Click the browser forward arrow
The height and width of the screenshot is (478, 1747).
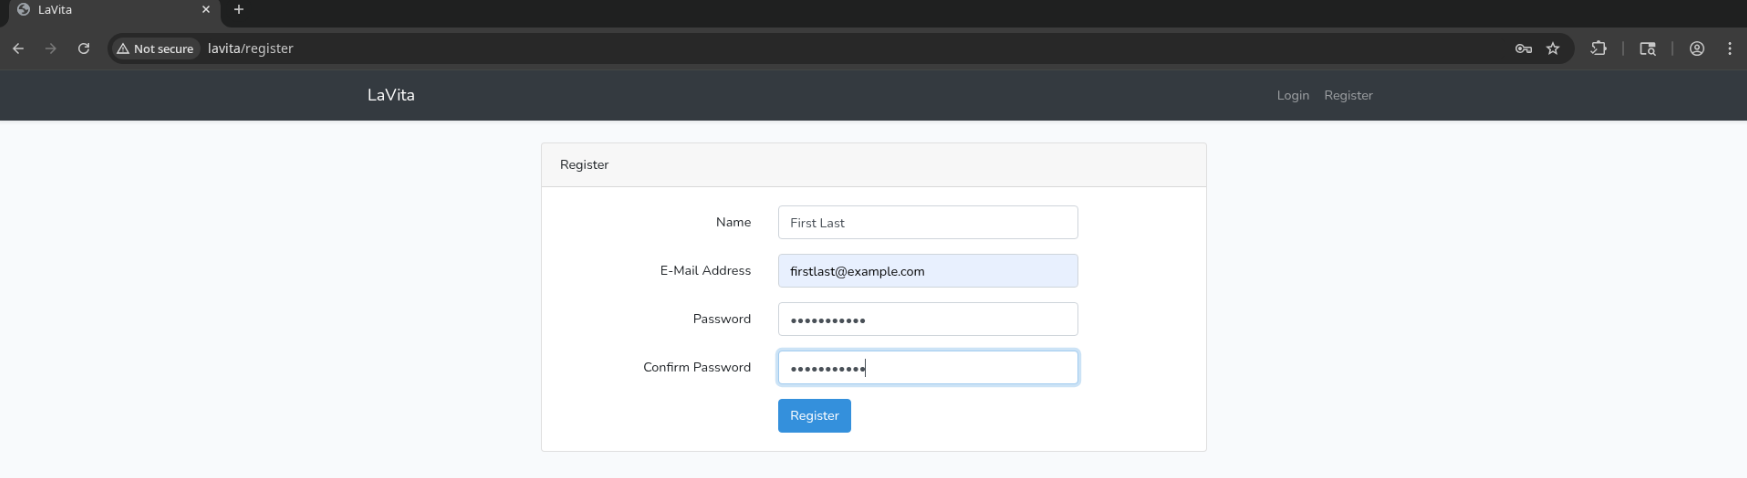(x=51, y=48)
